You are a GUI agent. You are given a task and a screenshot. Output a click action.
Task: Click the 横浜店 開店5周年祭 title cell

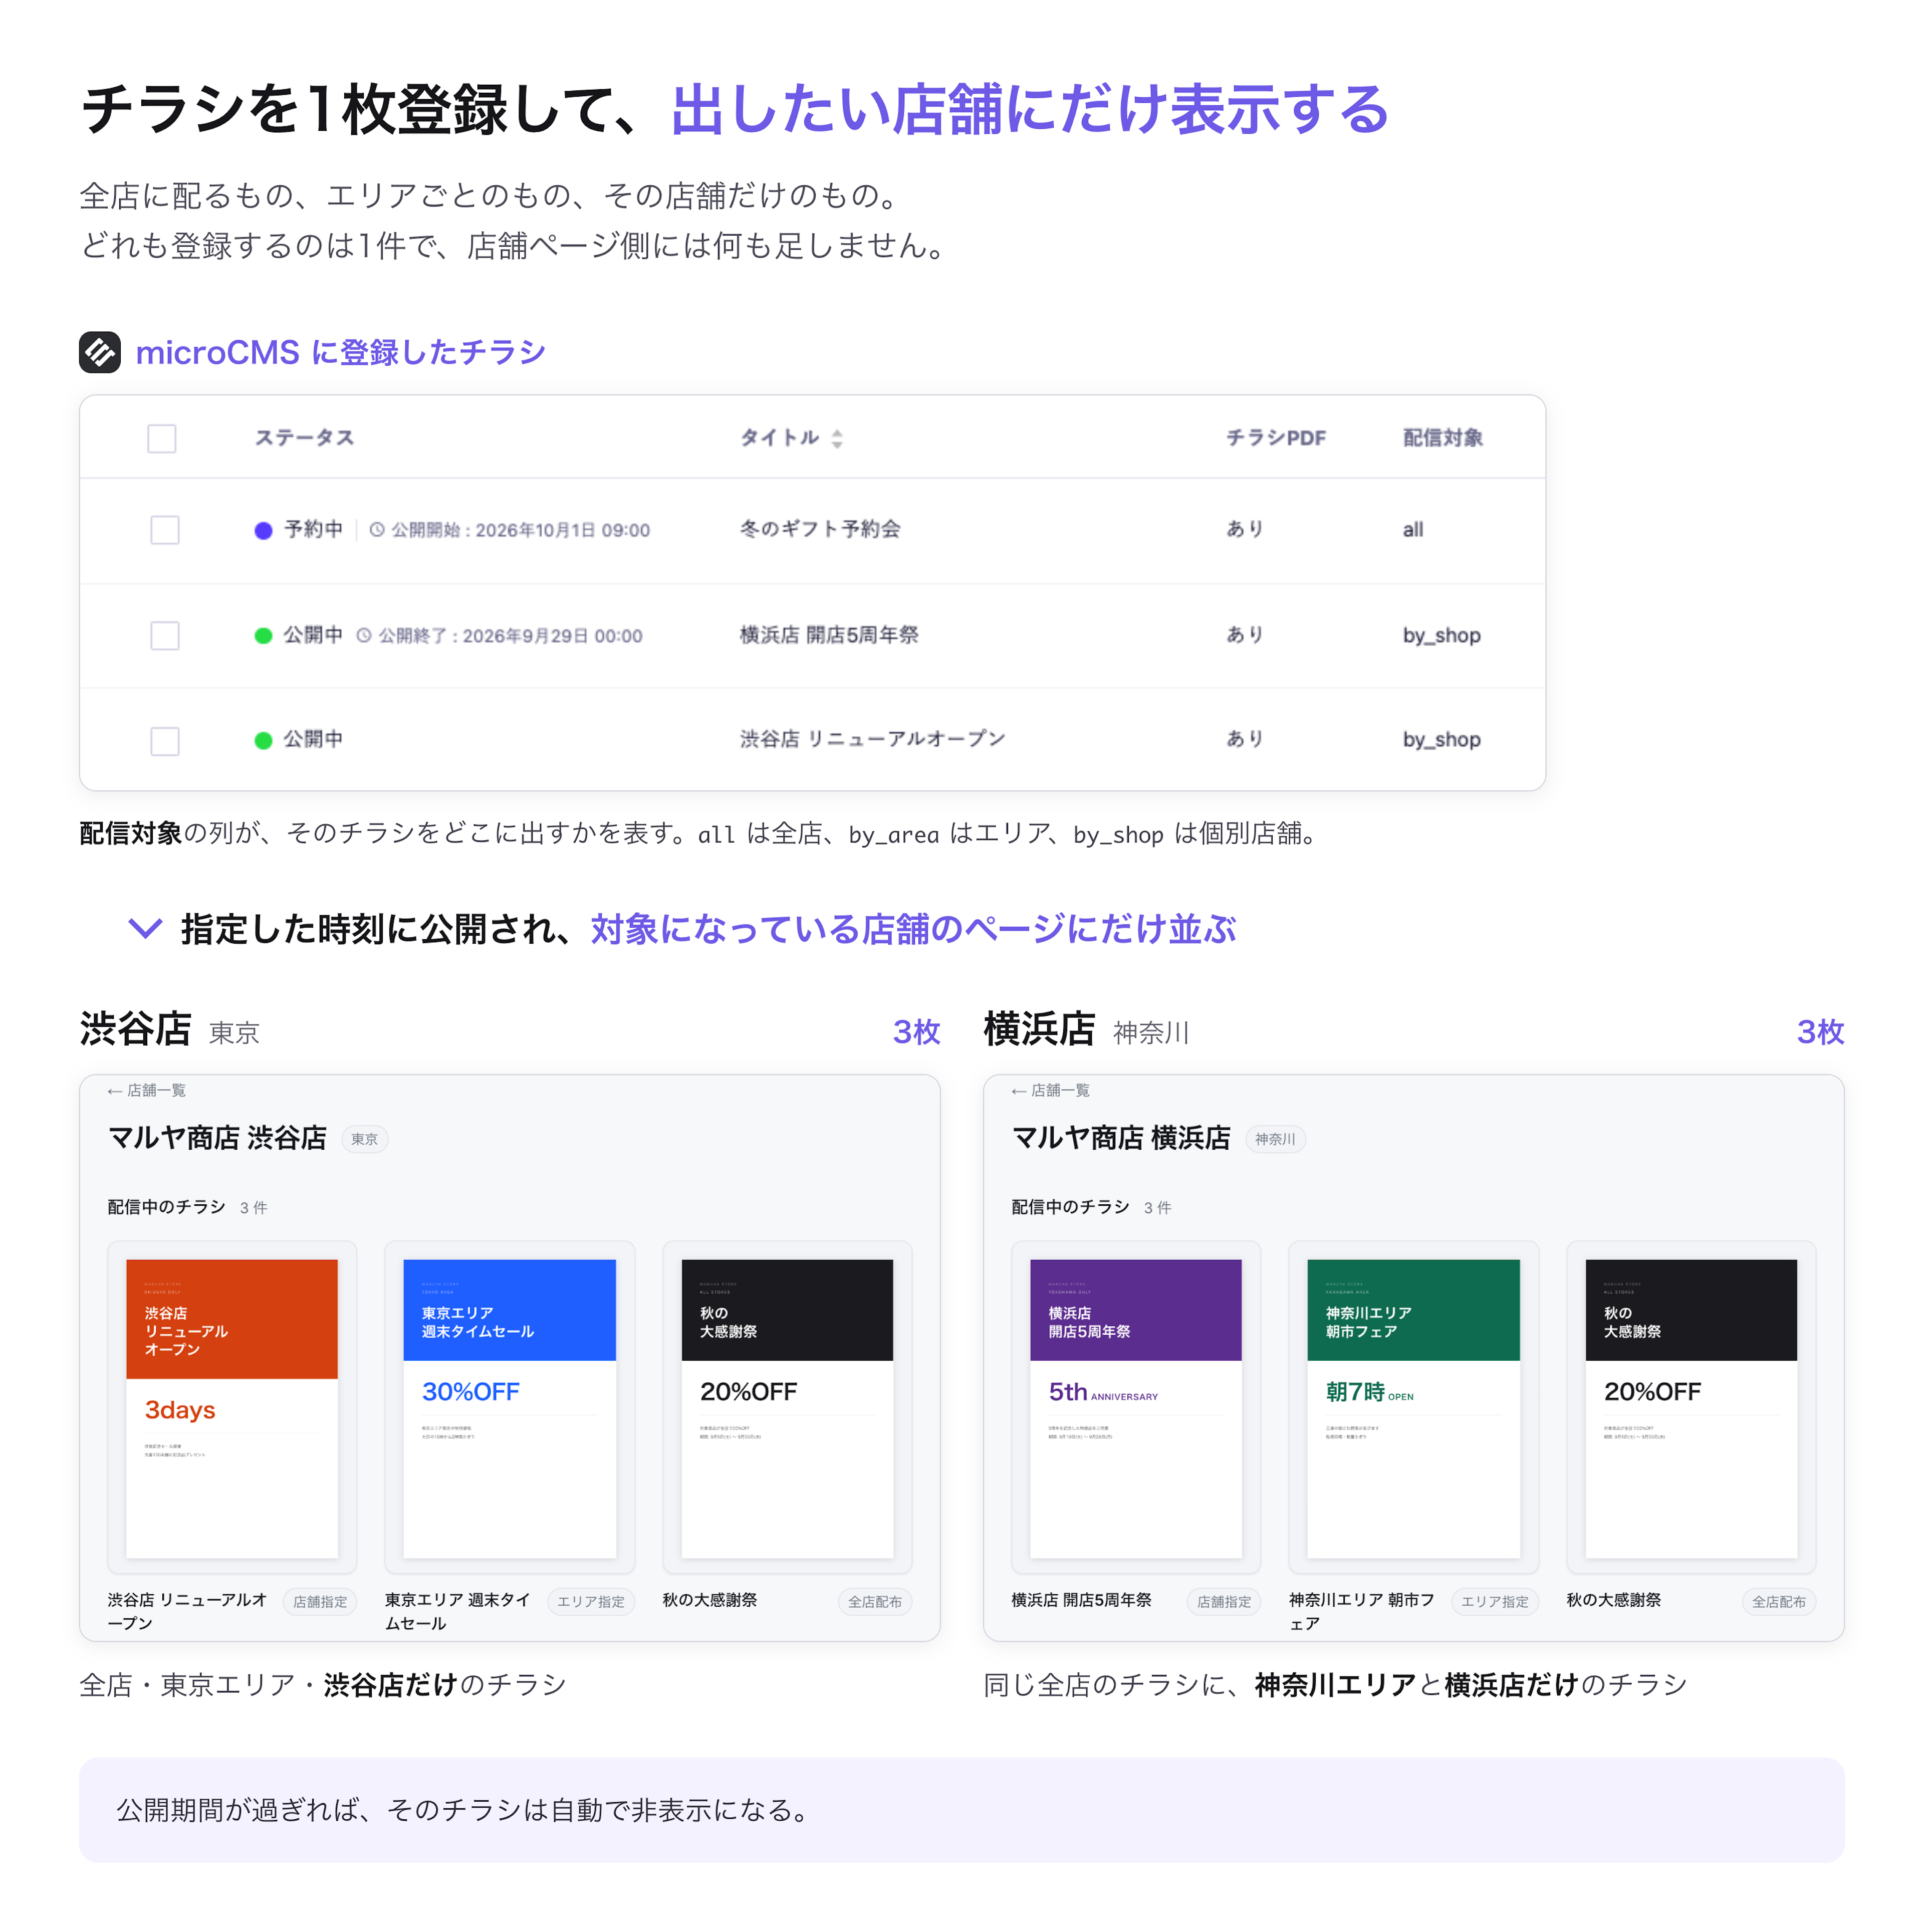coord(829,635)
